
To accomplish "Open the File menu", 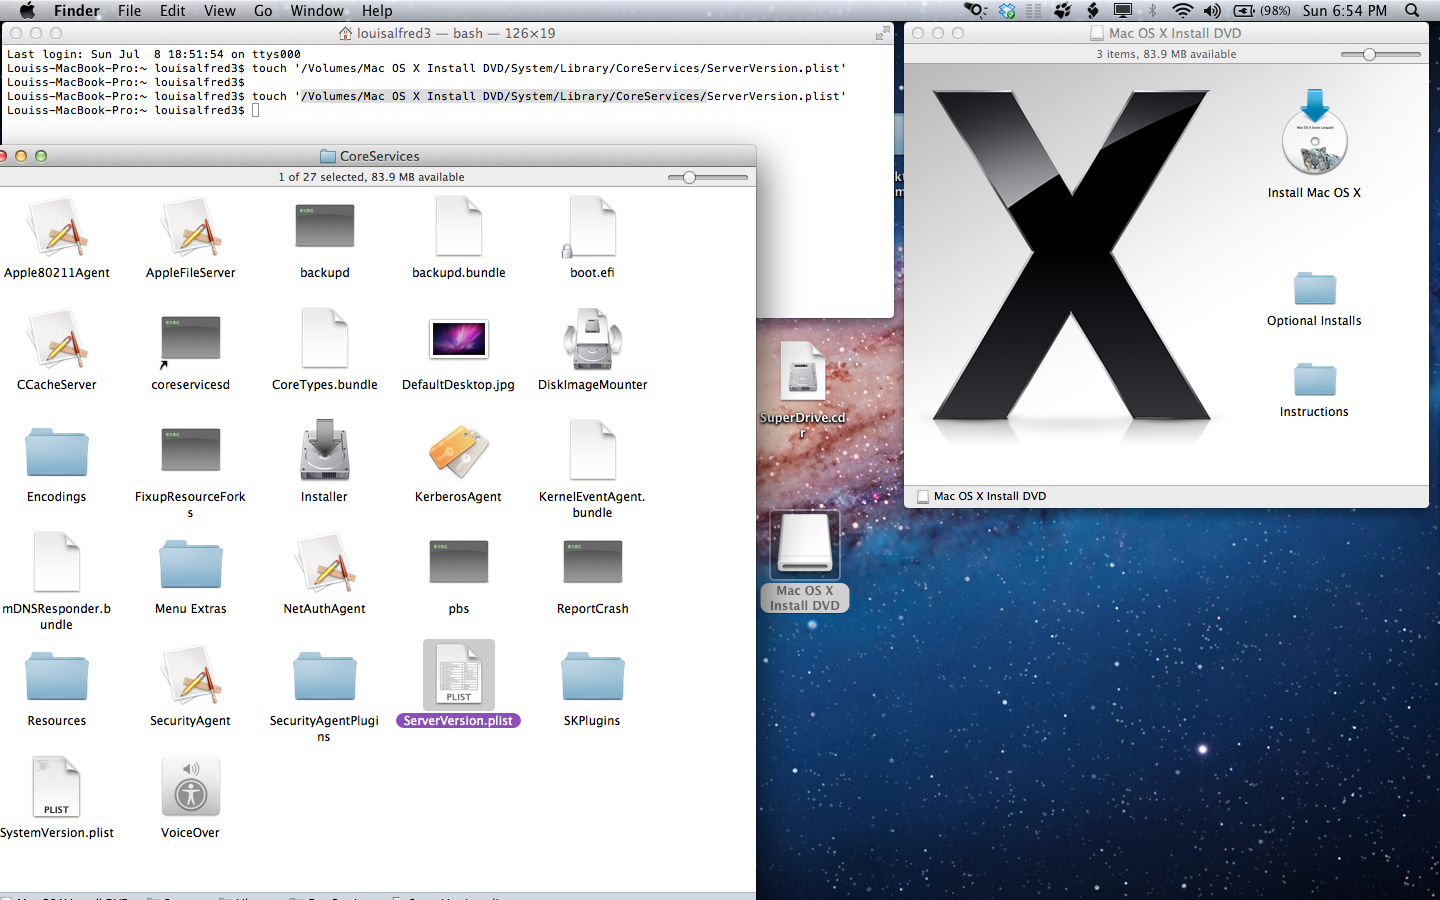I will 129,11.
